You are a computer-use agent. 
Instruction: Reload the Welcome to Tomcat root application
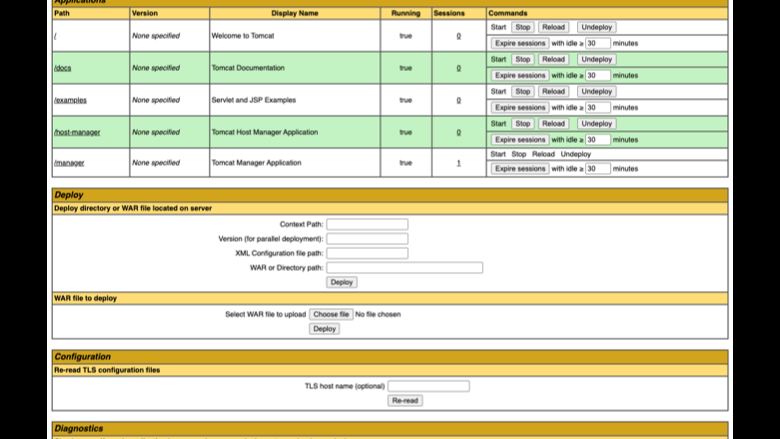click(x=553, y=27)
